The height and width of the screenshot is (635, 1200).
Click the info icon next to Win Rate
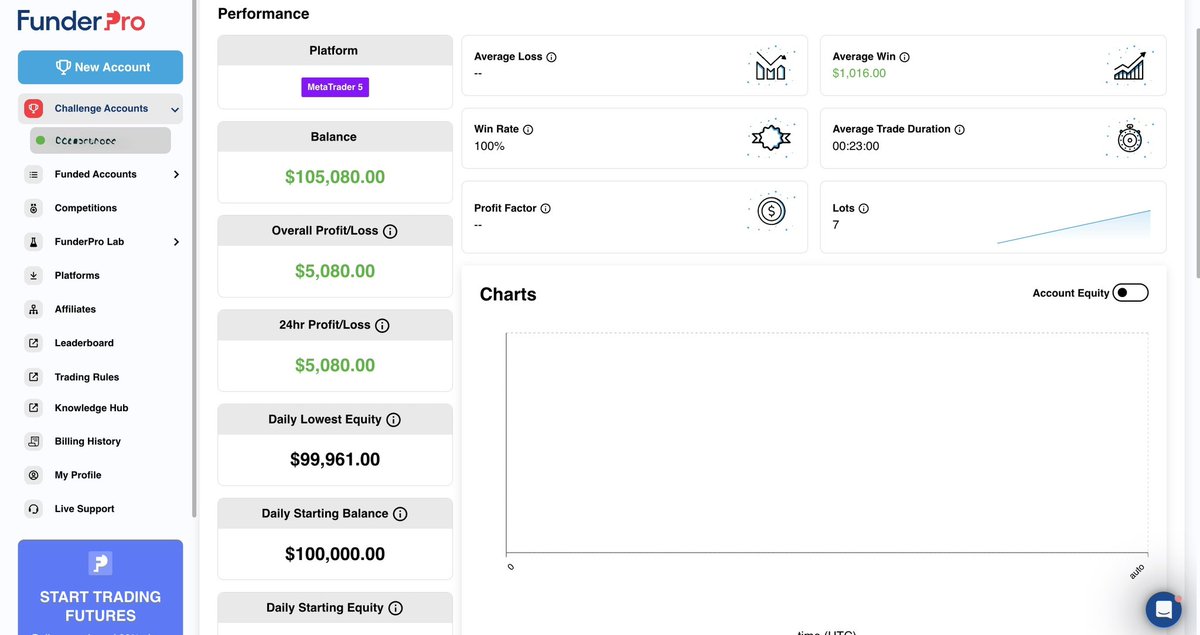pyautogui.click(x=528, y=130)
